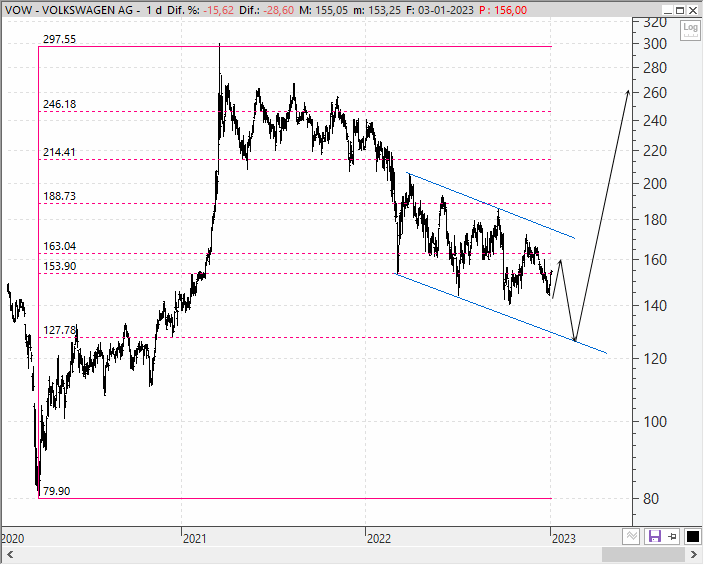Click the VOW - VOLKSWAGEN AG title text
The height and width of the screenshot is (565, 704).
tap(69, 10)
